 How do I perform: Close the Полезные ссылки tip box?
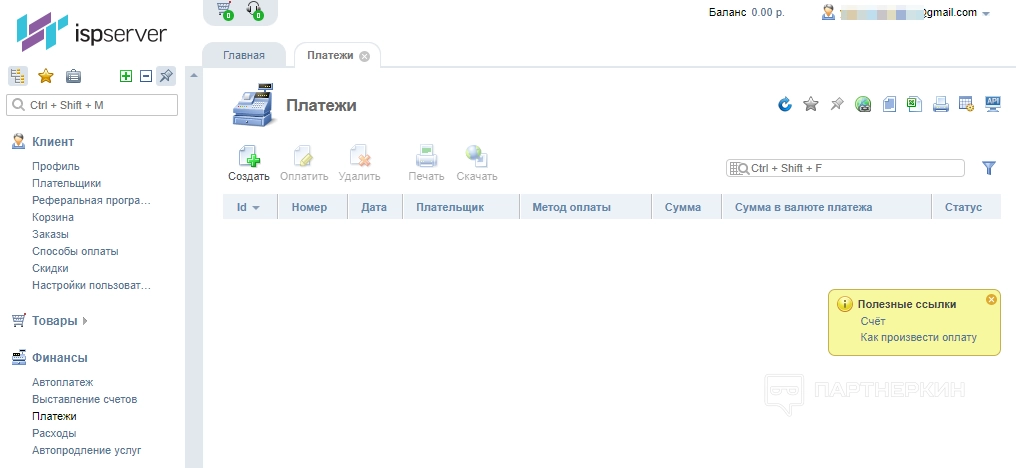click(991, 299)
